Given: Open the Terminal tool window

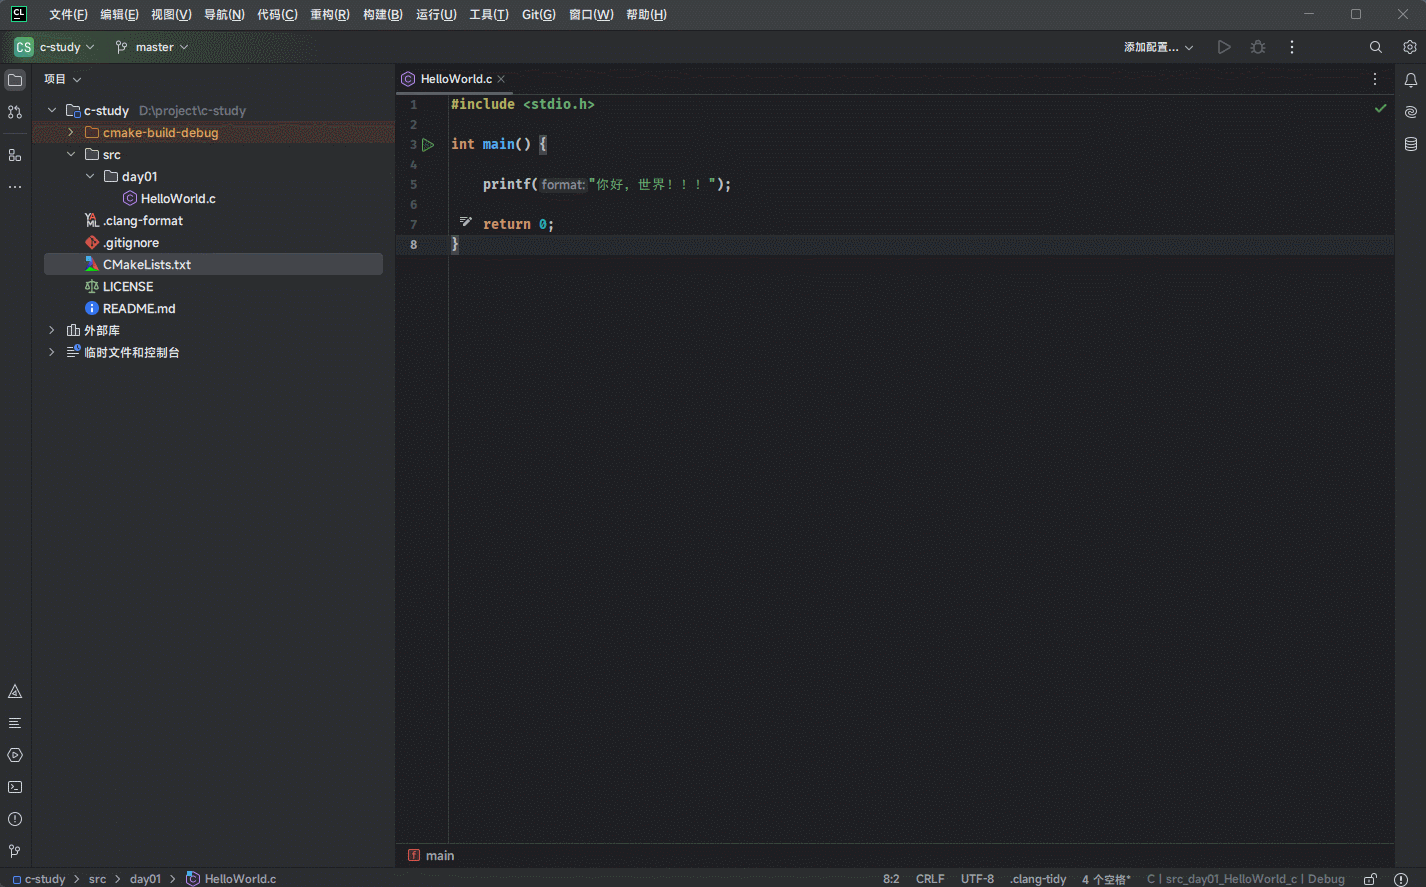Looking at the screenshot, I should click(15, 787).
